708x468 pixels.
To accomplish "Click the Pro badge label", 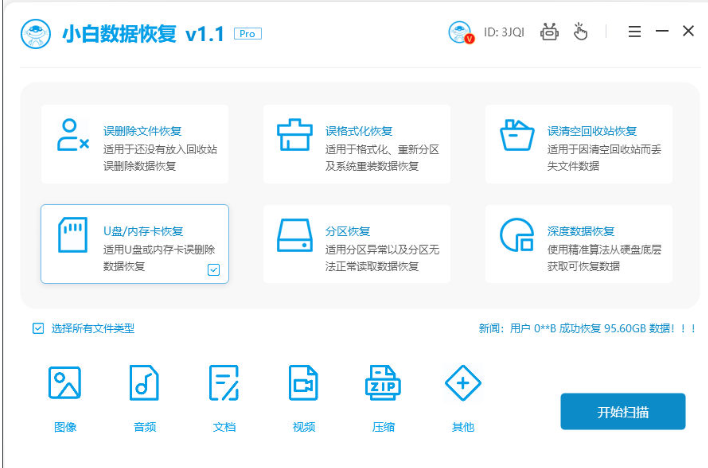I will pyautogui.click(x=247, y=34).
